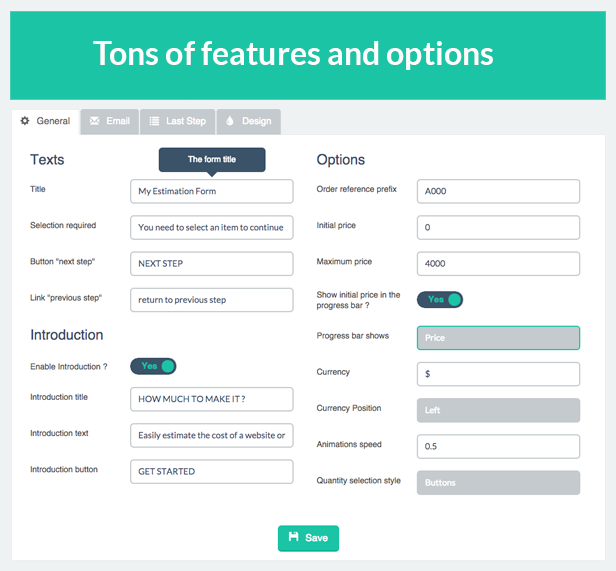
Task: Switch to the Email tab
Action: tap(110, 121)
